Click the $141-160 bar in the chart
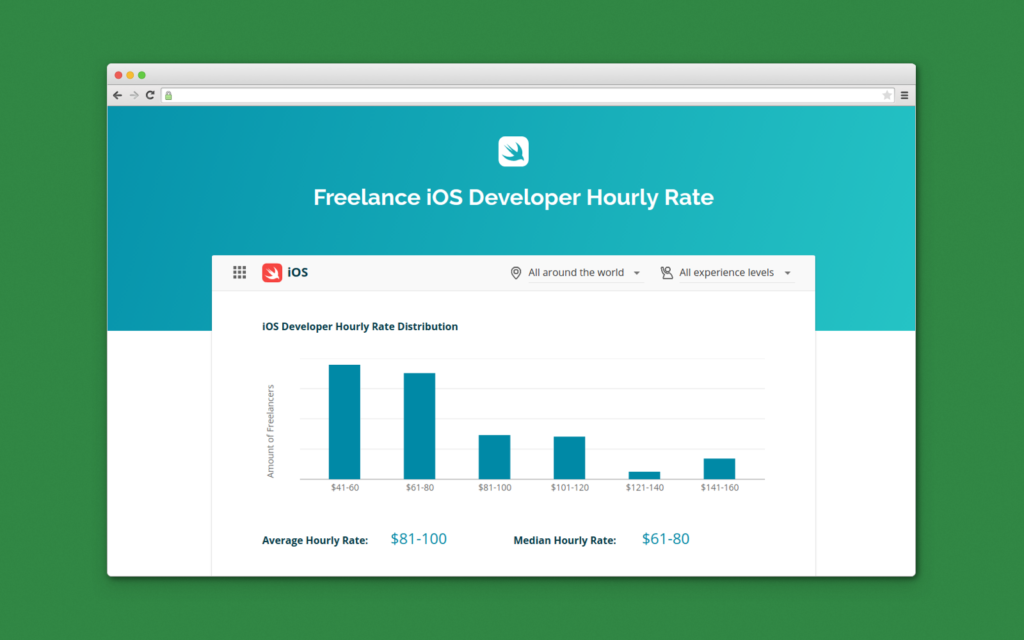The height and width of the screenshot is (640, 1024). pyautogui.click(x=720, y=469)
